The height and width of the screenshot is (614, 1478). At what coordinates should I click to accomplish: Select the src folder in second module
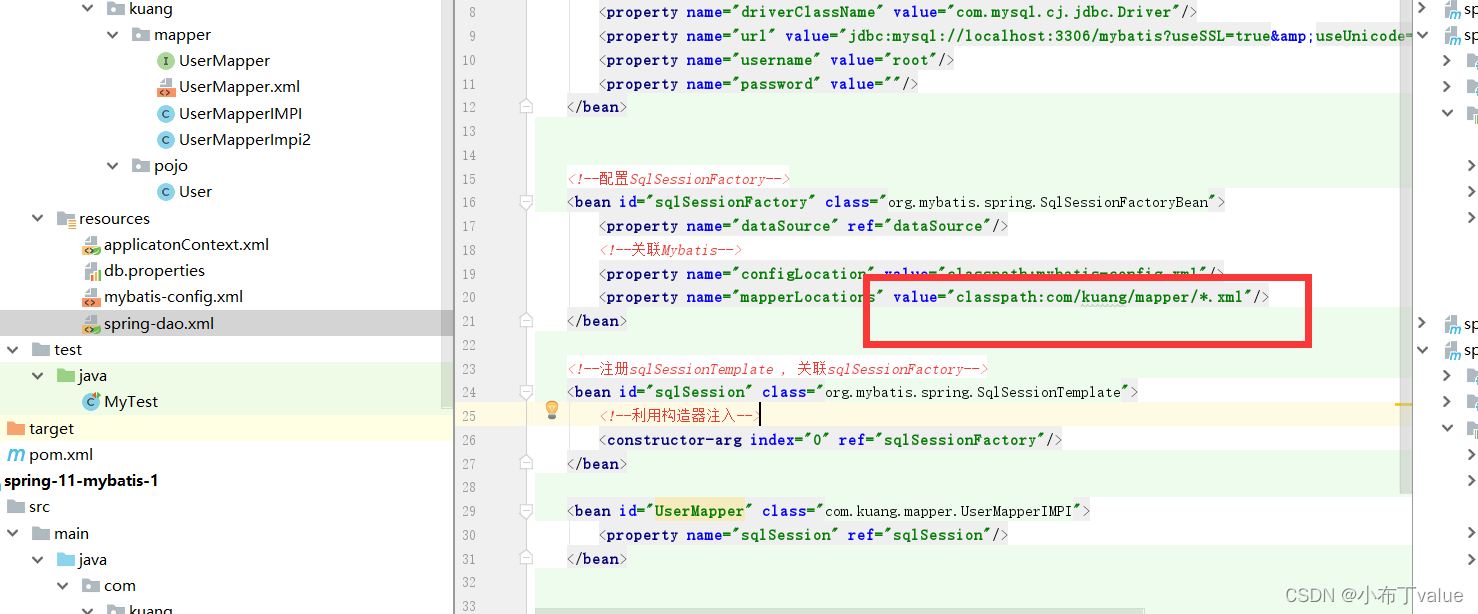point(39,507)
